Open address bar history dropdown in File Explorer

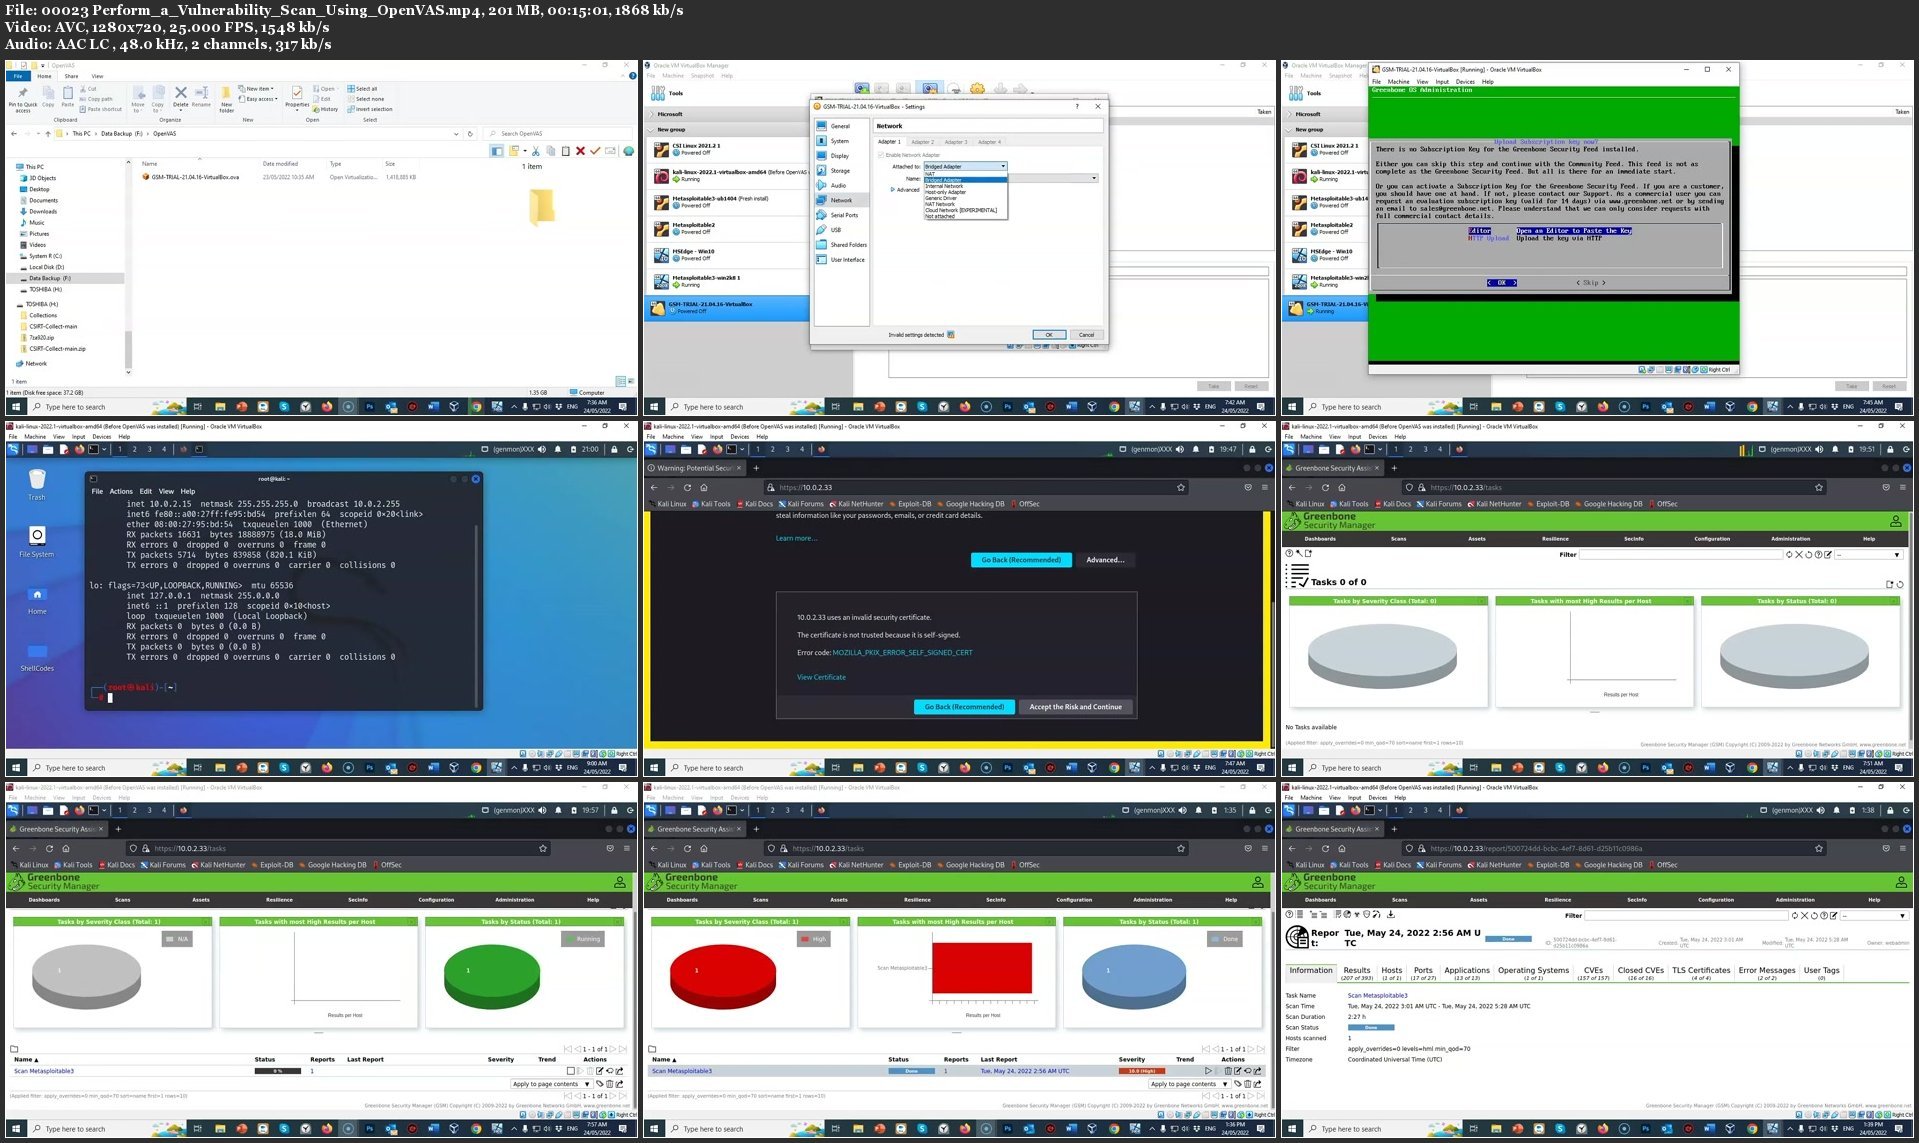click(456, 133)
